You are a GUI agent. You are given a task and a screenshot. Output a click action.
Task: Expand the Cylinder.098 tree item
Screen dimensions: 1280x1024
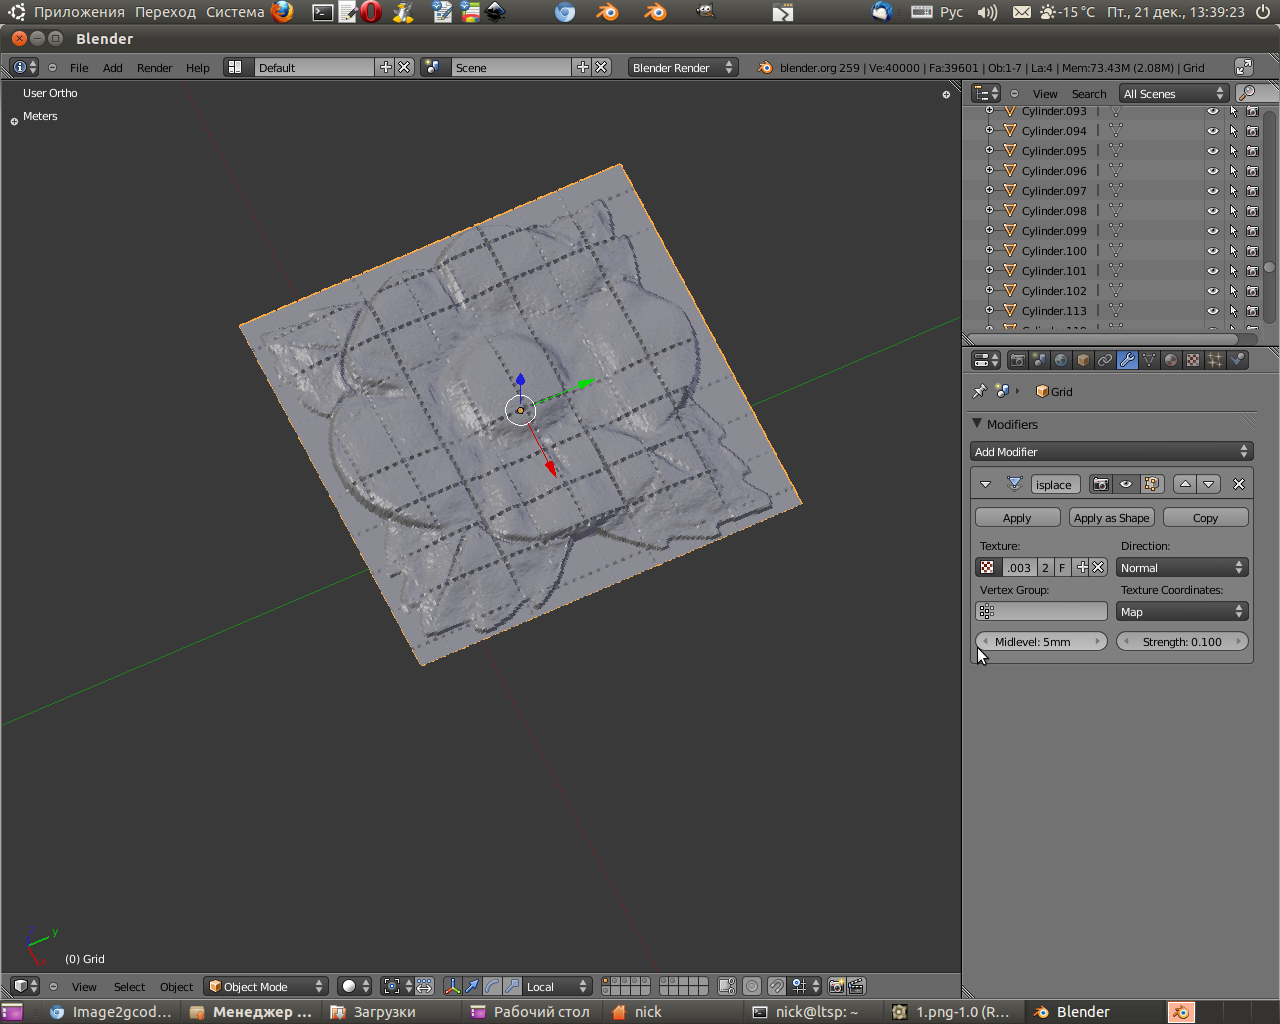(x=989, y=211)
